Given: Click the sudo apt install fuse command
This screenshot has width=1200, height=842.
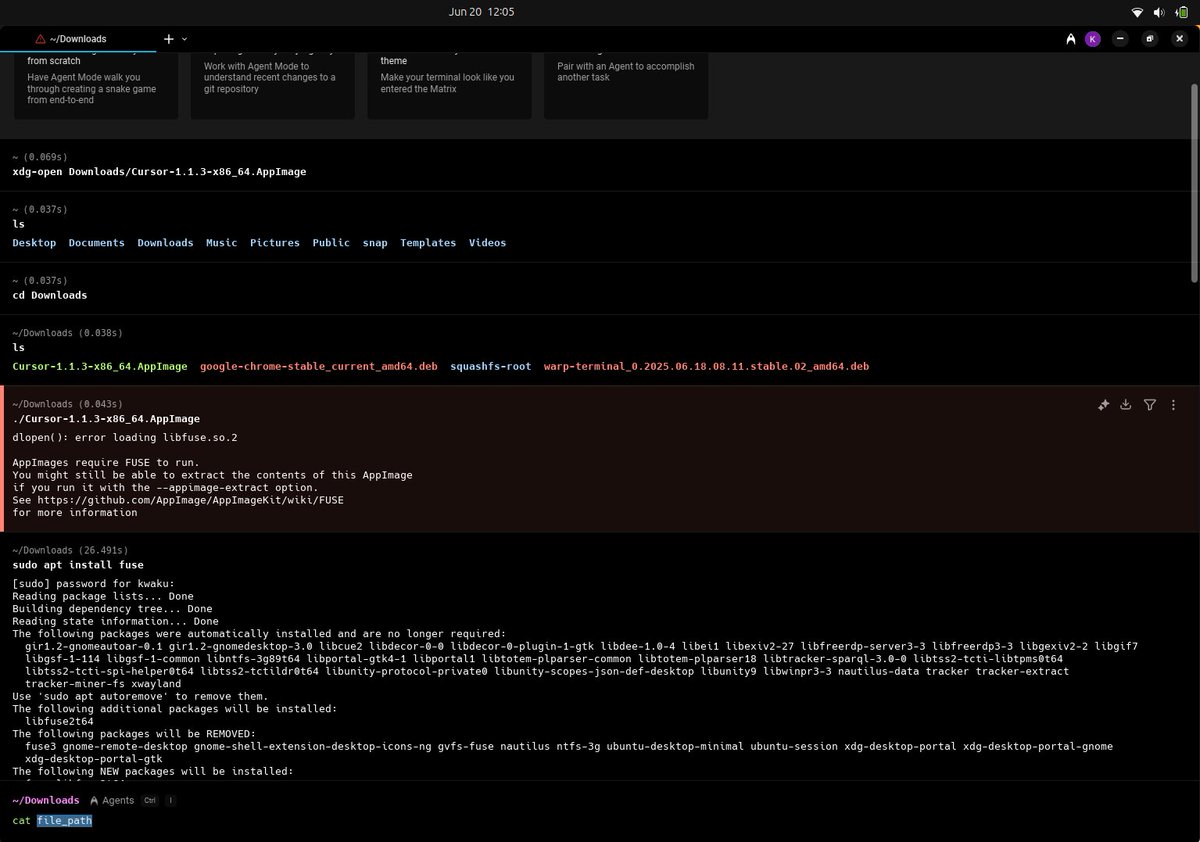Looking at the screenshot, I should coord(78,565).
